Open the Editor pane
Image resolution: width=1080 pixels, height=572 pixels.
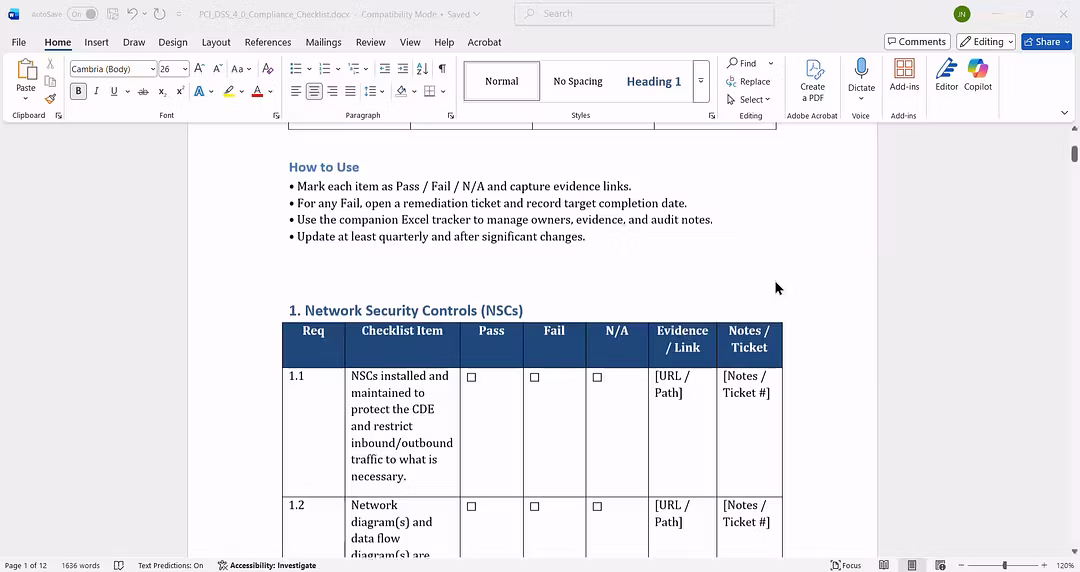pos(946,75)
